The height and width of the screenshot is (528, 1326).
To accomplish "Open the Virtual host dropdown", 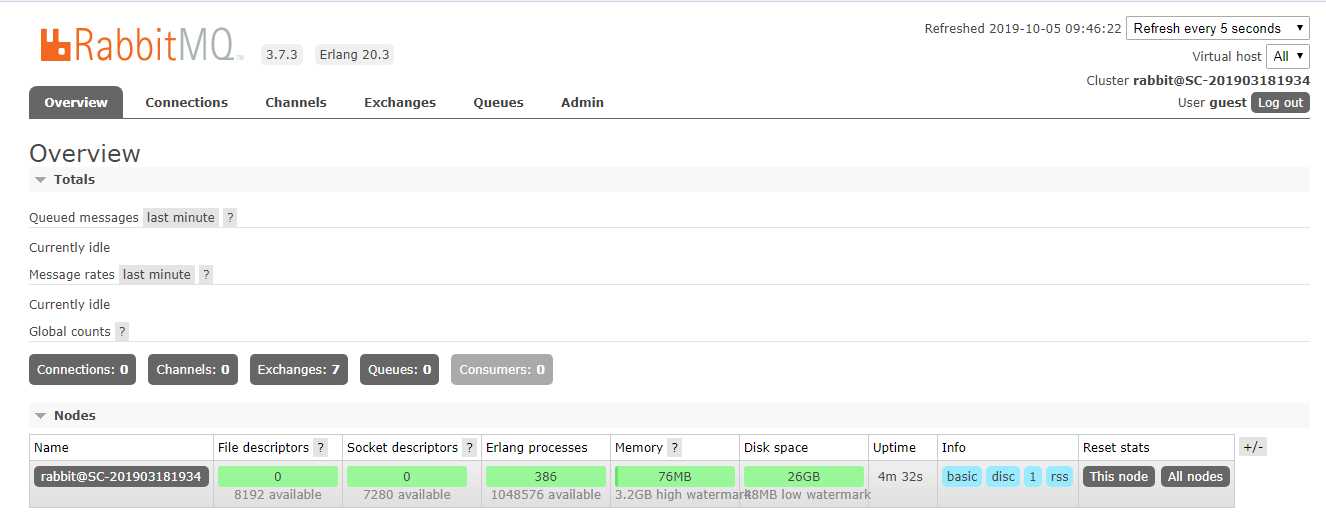I will click(1288, 56).
